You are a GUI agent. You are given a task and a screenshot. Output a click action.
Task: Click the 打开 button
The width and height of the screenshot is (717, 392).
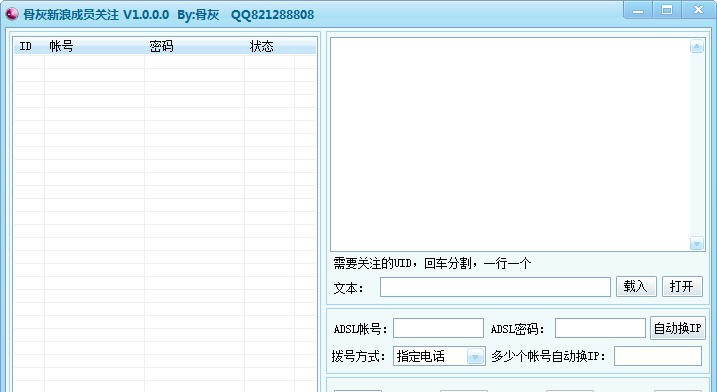pyautogui.click(x=682, y=286)
